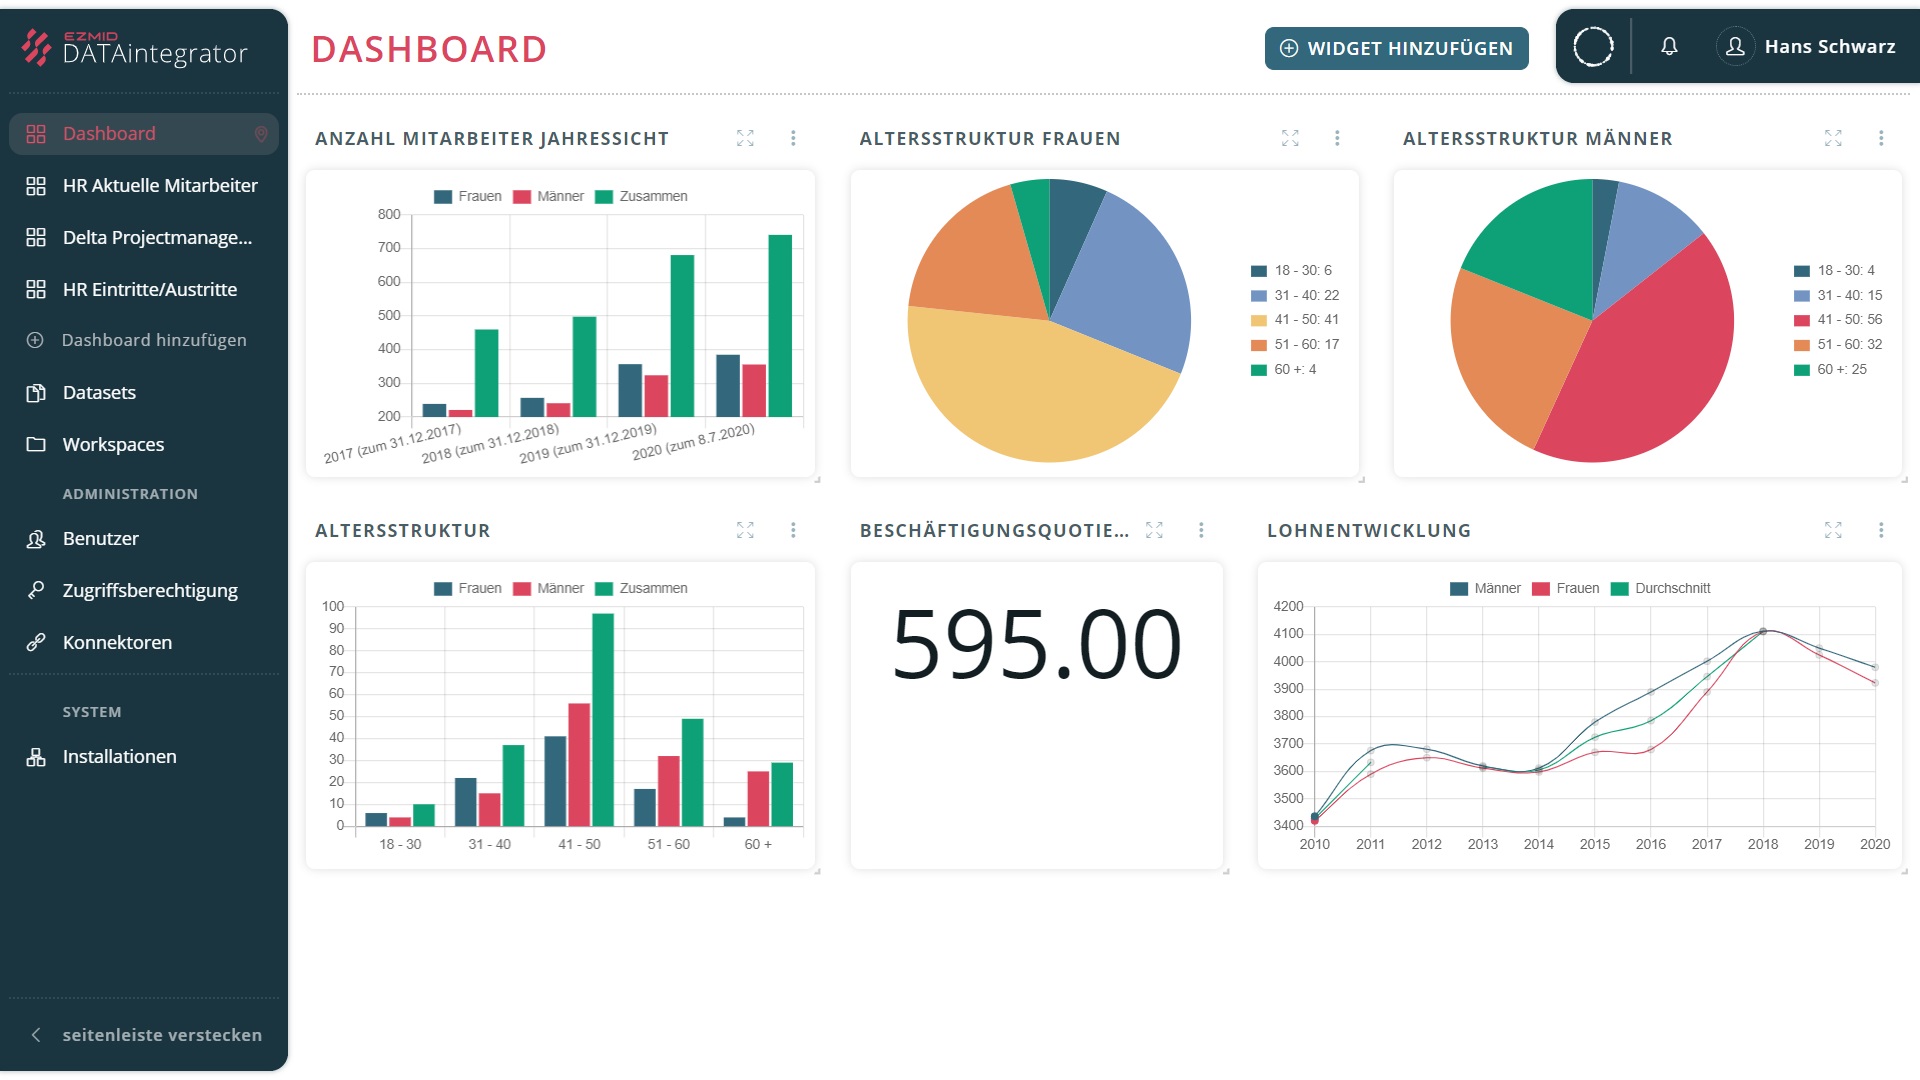Open Zugriffsberechtigung page
Viewport: 1920px width, 1080px height.
click(144, 591)
